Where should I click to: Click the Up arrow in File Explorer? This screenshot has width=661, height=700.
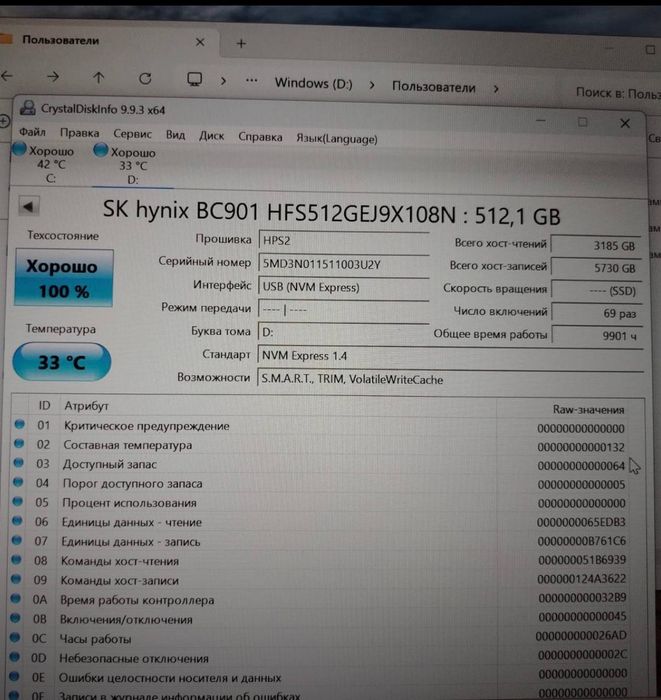(x=99, y=78)
